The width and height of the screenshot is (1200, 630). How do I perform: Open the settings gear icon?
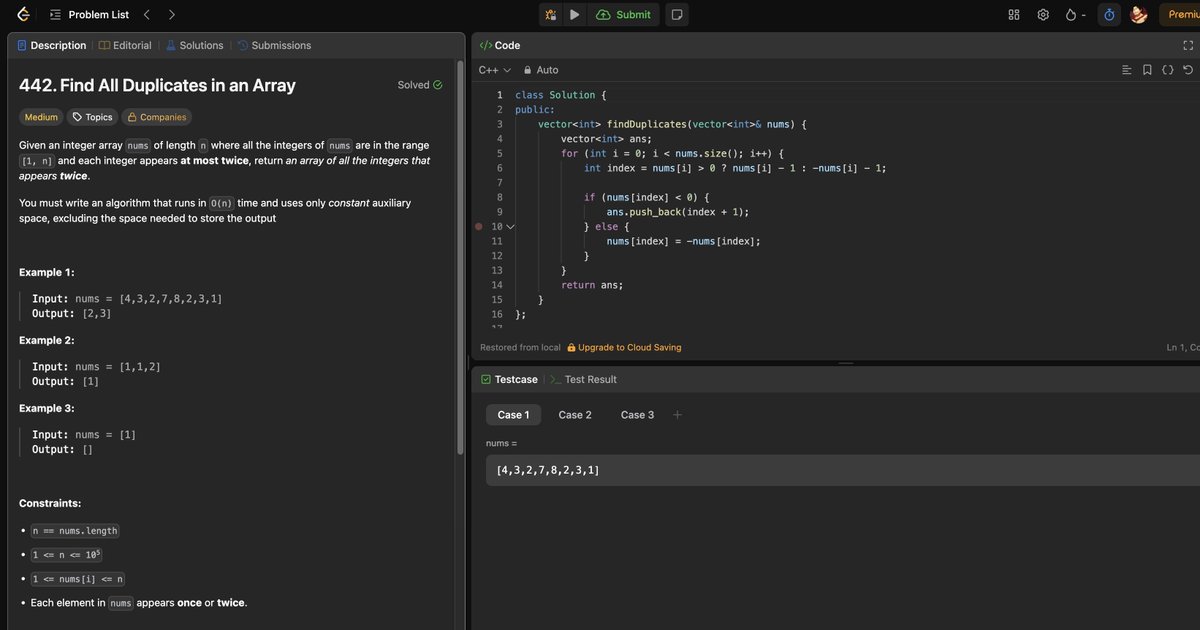click(x=1043, y=15)
